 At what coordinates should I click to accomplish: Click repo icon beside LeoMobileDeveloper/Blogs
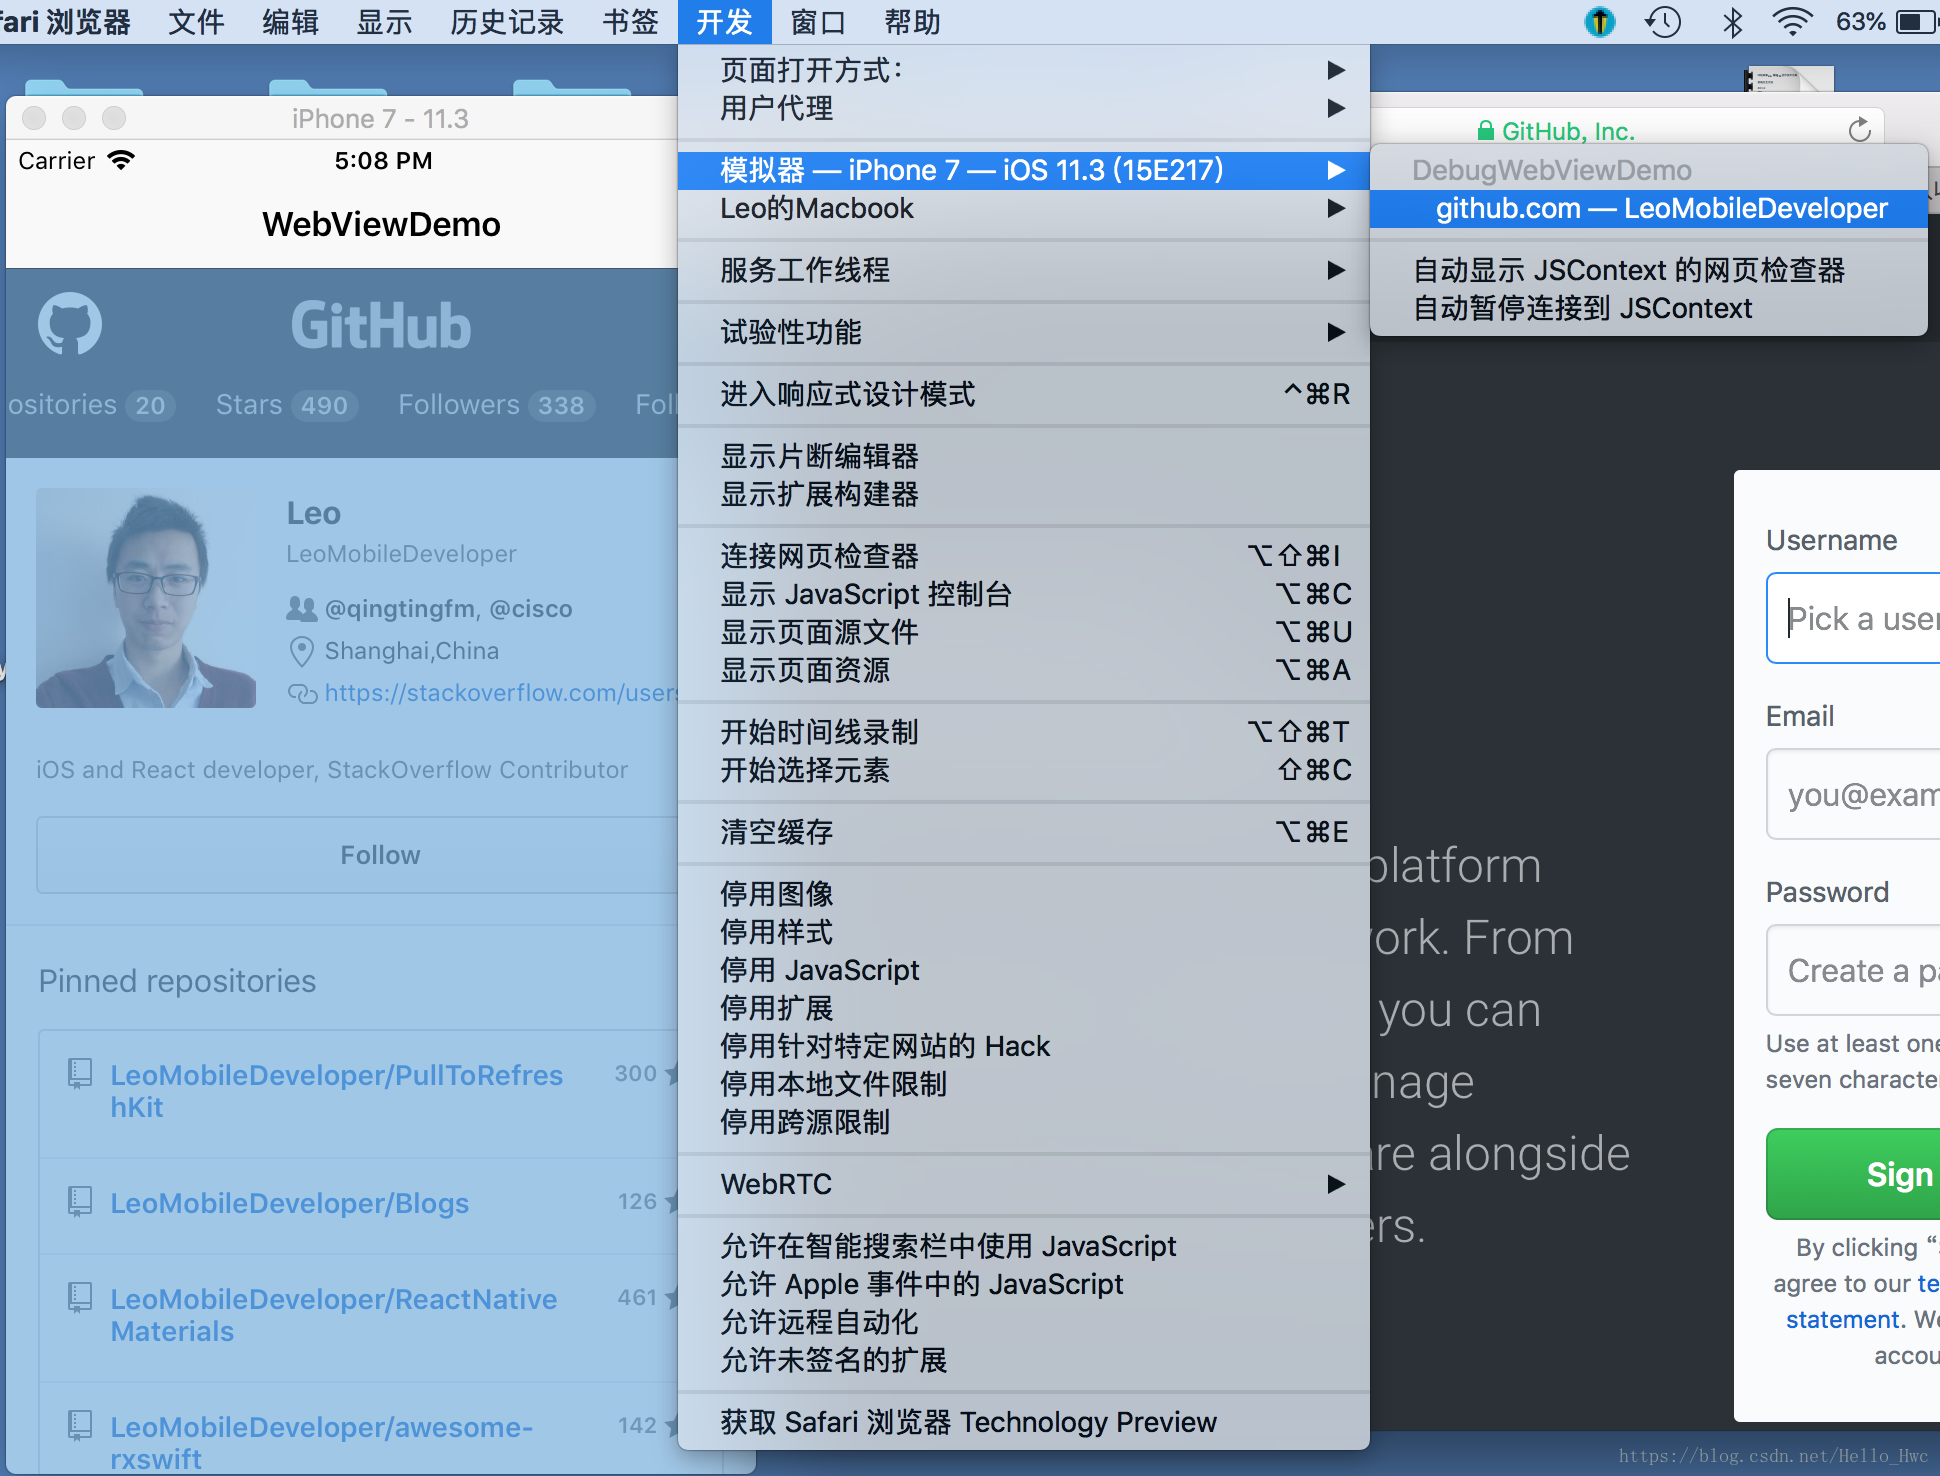[79, 1201]
